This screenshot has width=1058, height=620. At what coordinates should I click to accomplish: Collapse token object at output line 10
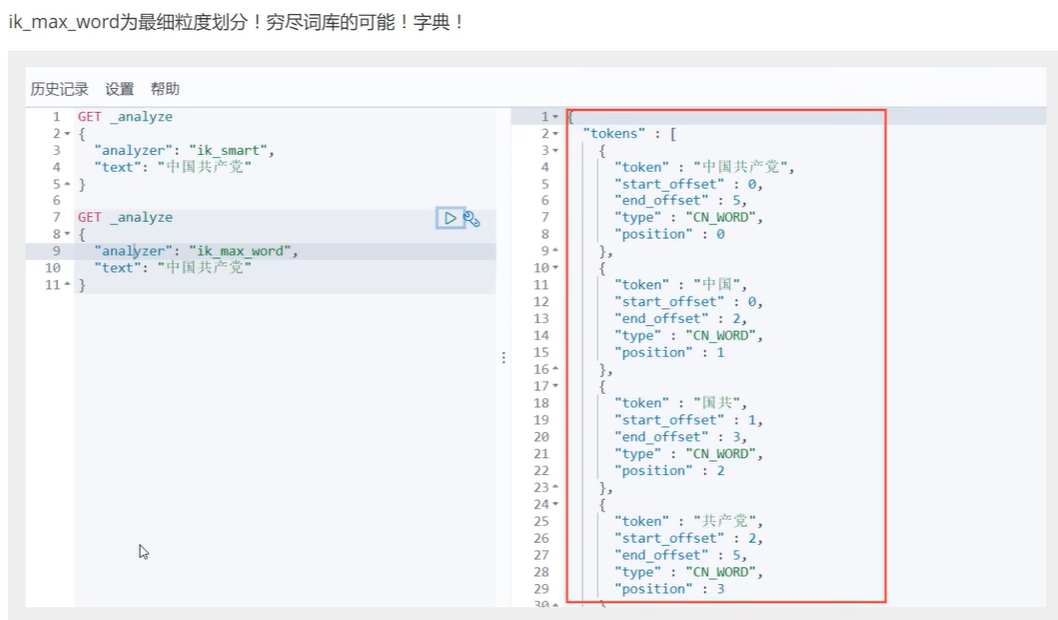(555, 268)
